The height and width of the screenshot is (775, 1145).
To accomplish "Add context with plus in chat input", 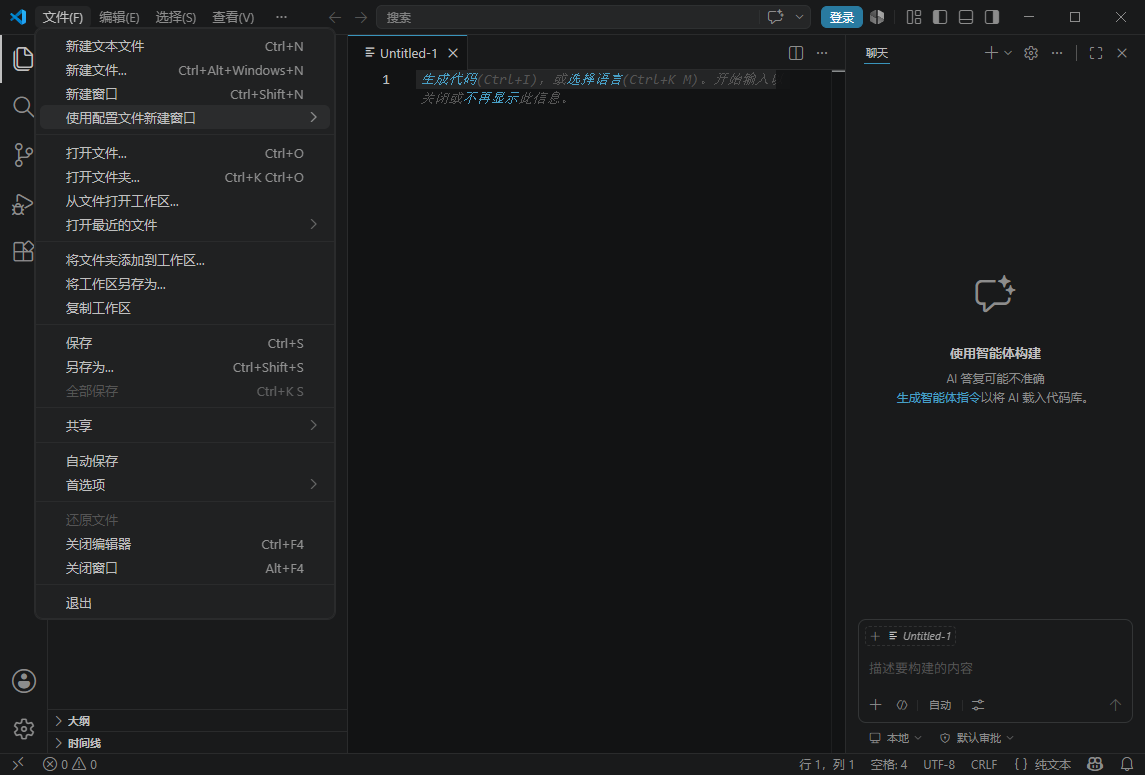I will tap(876, 705).
